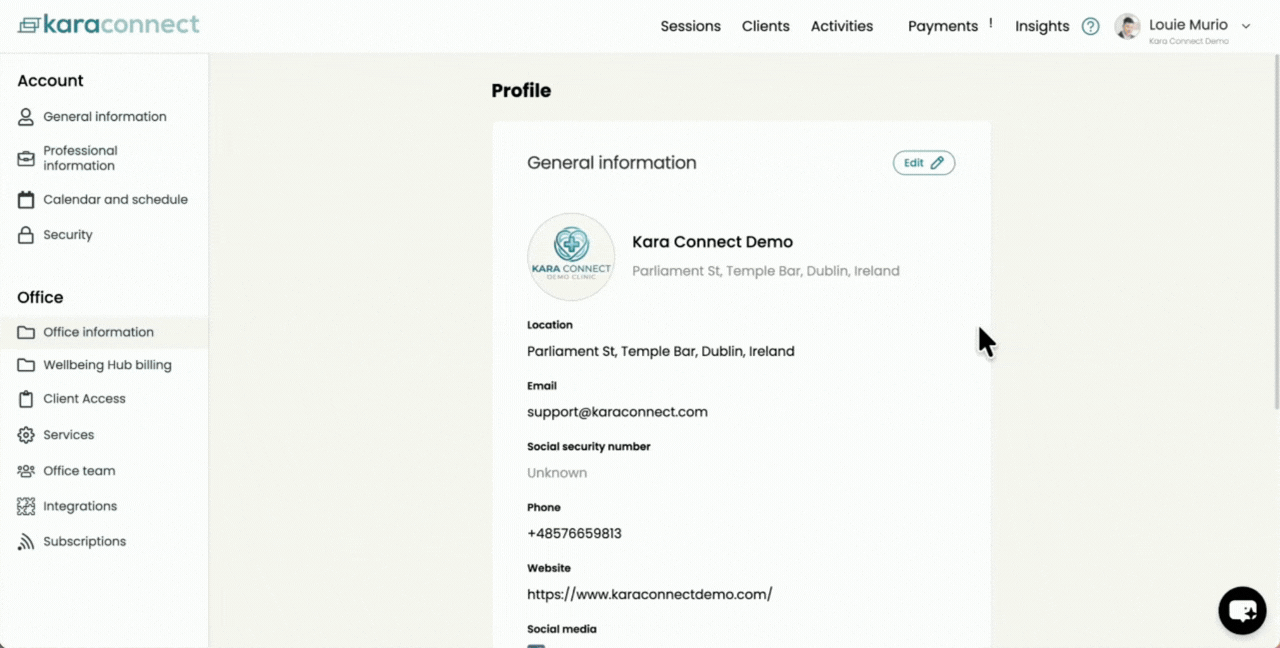Click the gear icon beside Services

(26, 435)
